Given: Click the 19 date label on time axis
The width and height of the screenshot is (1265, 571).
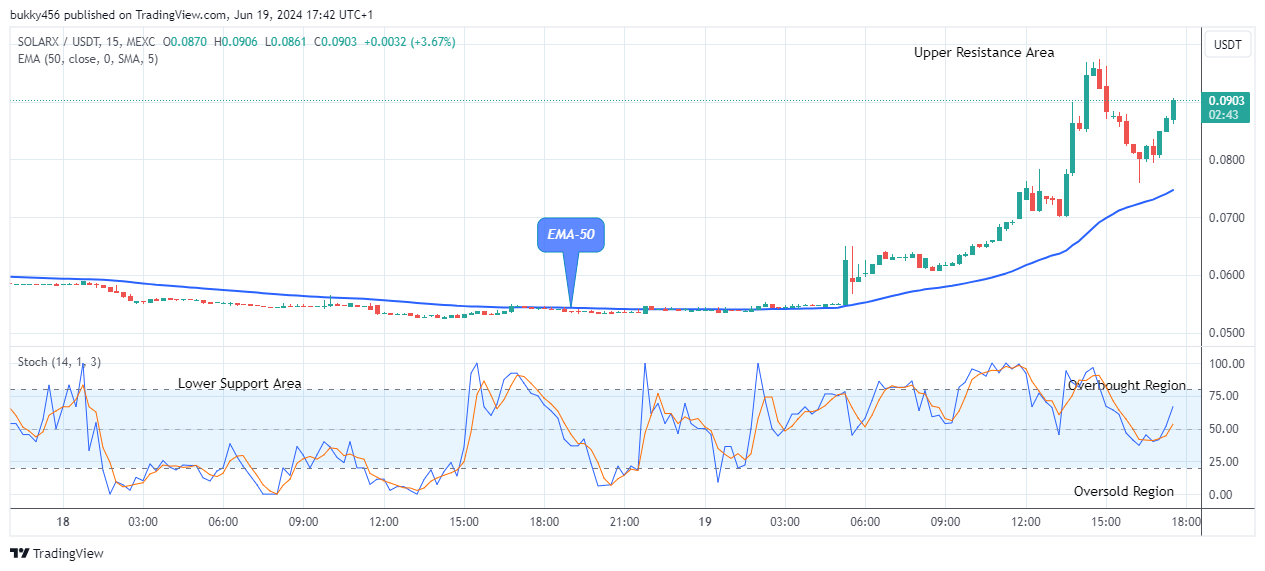Looking at the screenshot, I should pyautogui.click(x=704, y=522).
